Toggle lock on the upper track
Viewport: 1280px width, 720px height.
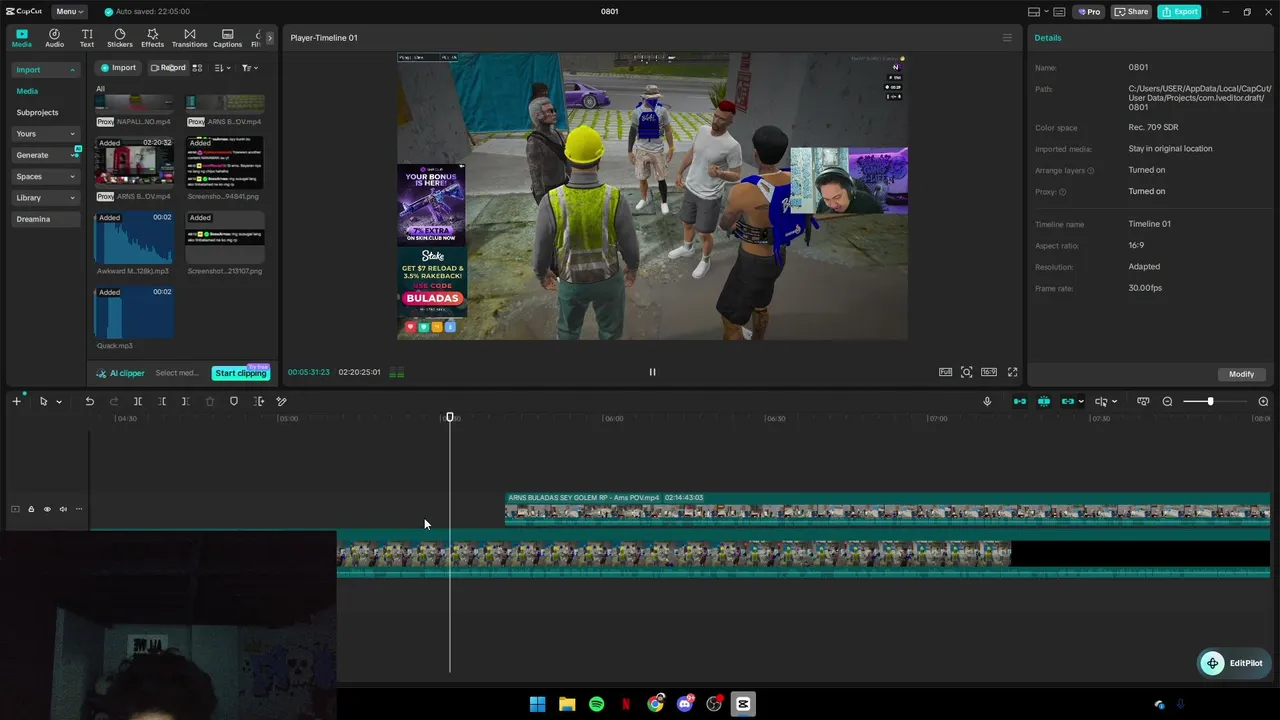pyautogui.click(x=31, y=509)
